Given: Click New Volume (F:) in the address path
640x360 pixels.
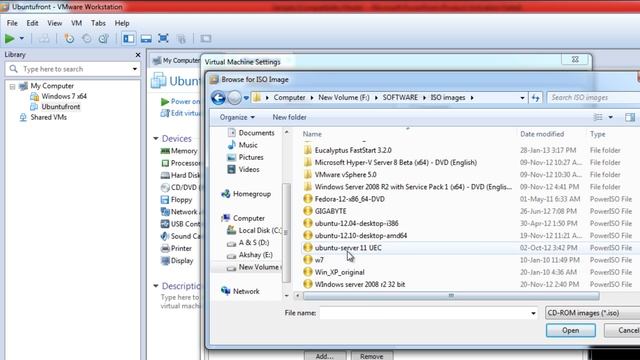Looking at the screenshot, I should [x=344, y=98].
